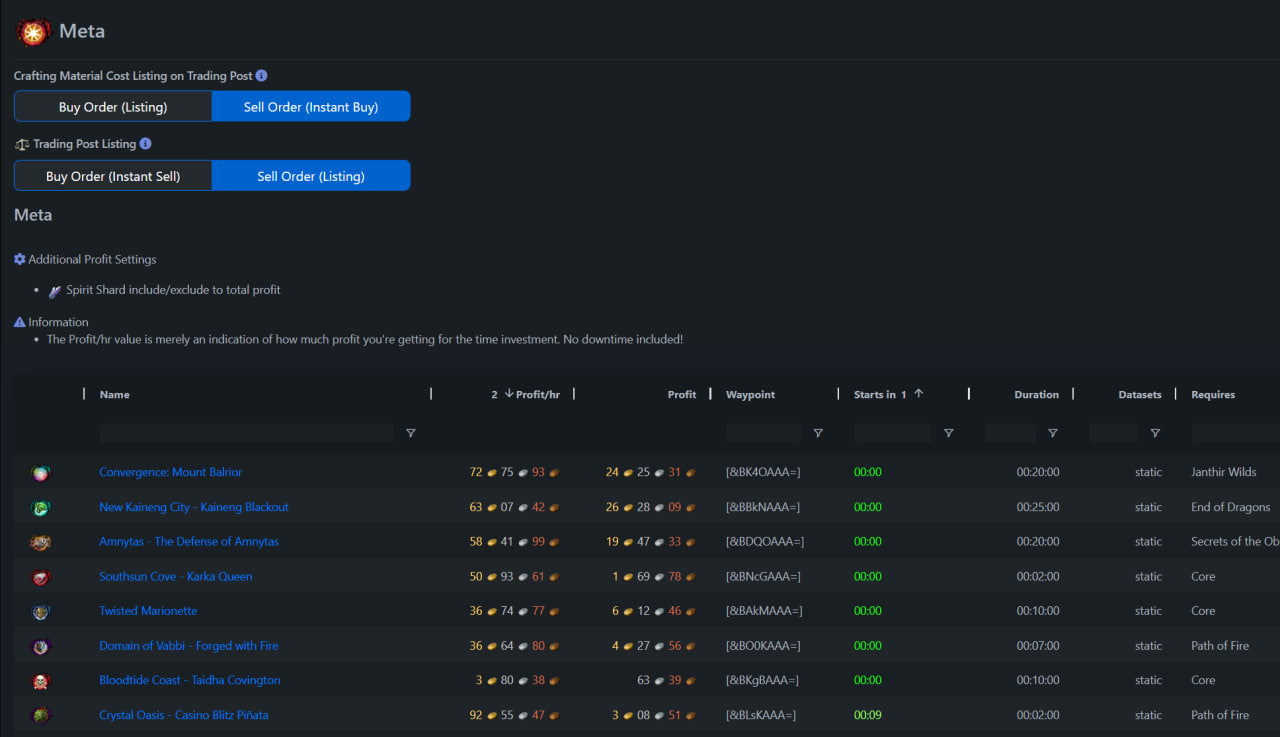Sort by the Requires column header
Screen dimensions: 1280x737
[1213, 395]
